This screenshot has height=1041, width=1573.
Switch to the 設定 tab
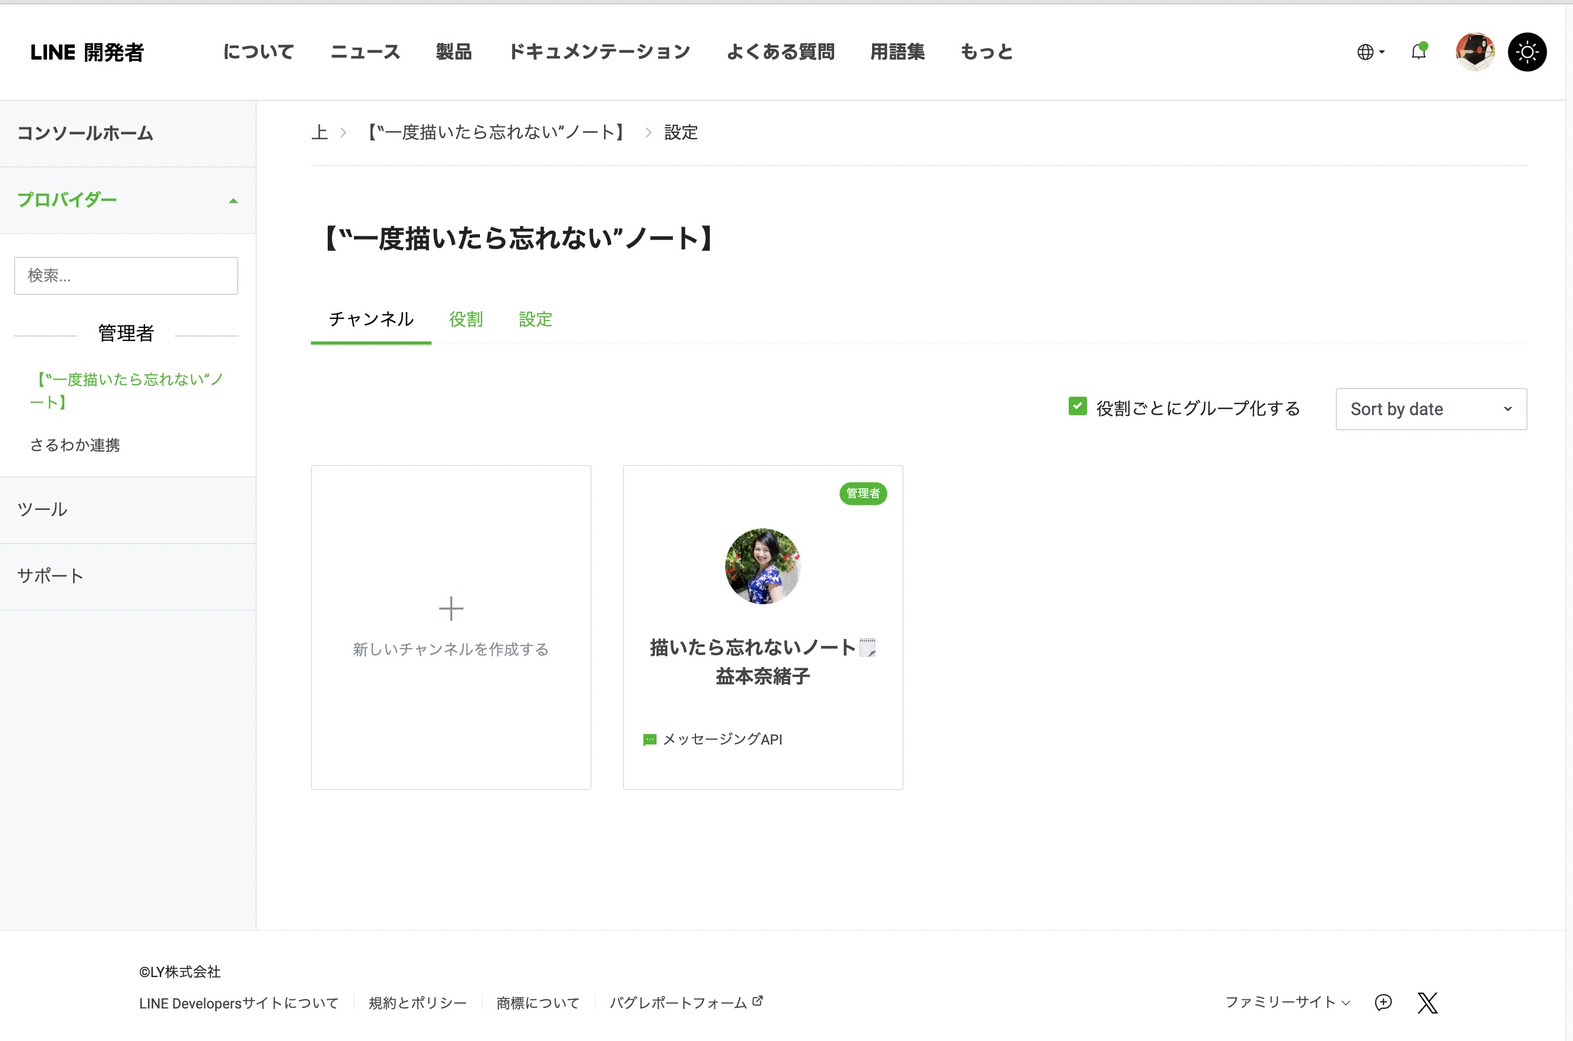[x=535, y=320]
